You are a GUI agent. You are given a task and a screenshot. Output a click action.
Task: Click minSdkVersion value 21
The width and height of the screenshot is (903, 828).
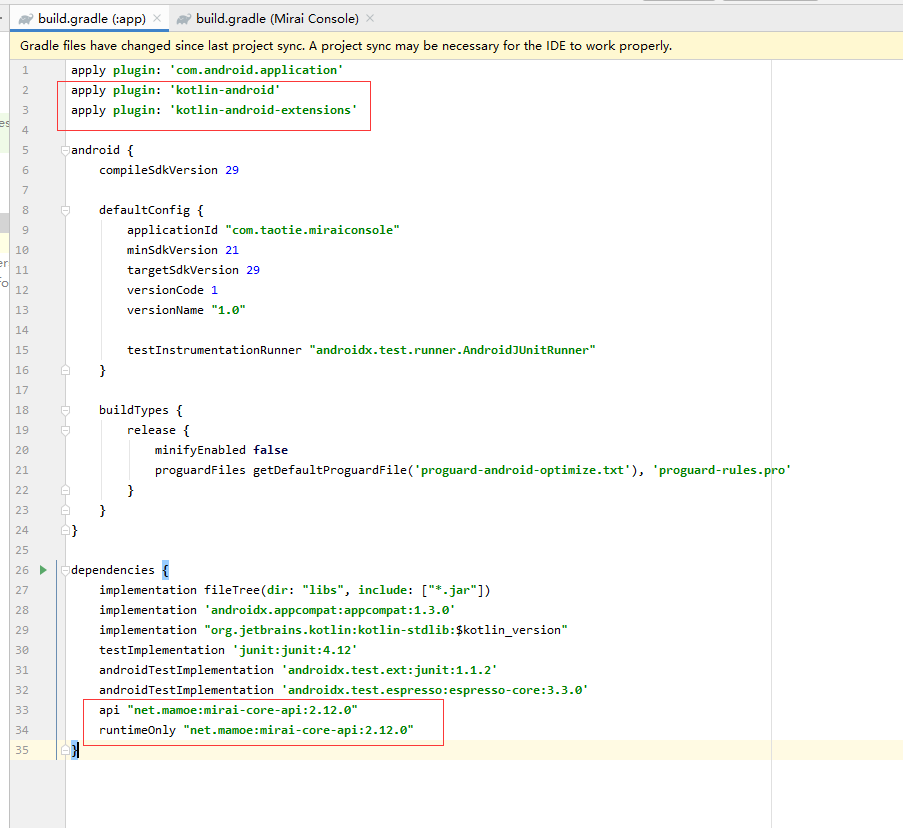[232, 250]
